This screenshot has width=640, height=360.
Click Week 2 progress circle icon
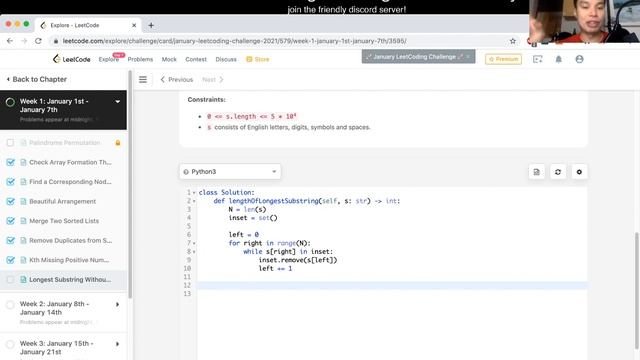pyautogui.click(x=10, y=305)
